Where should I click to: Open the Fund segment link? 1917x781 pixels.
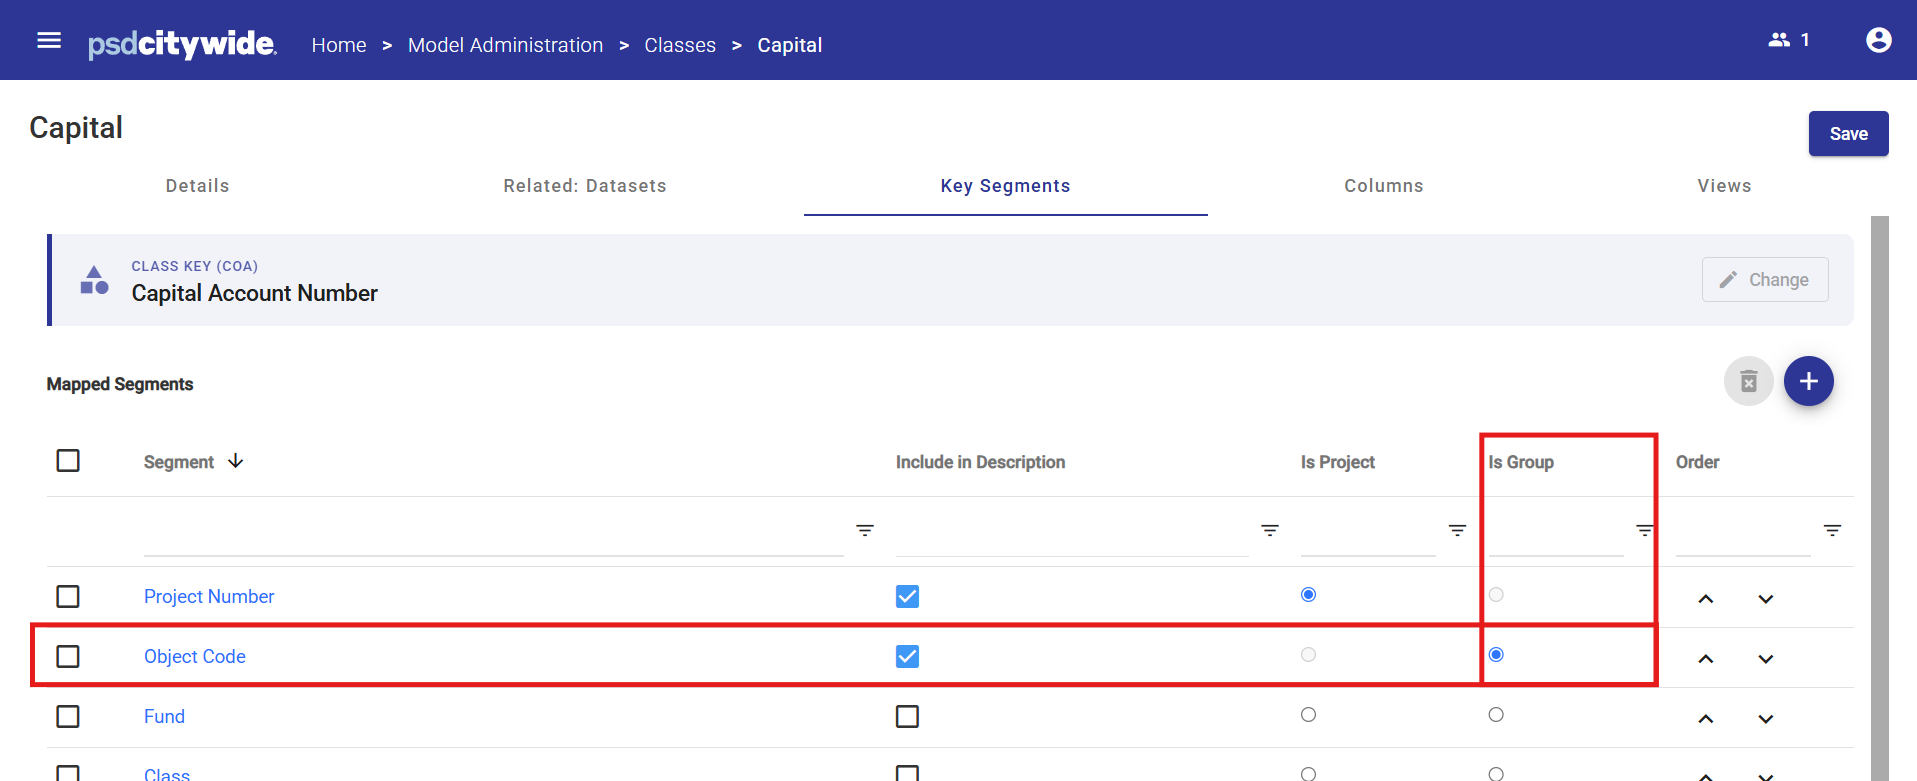(x=164, y=717)
